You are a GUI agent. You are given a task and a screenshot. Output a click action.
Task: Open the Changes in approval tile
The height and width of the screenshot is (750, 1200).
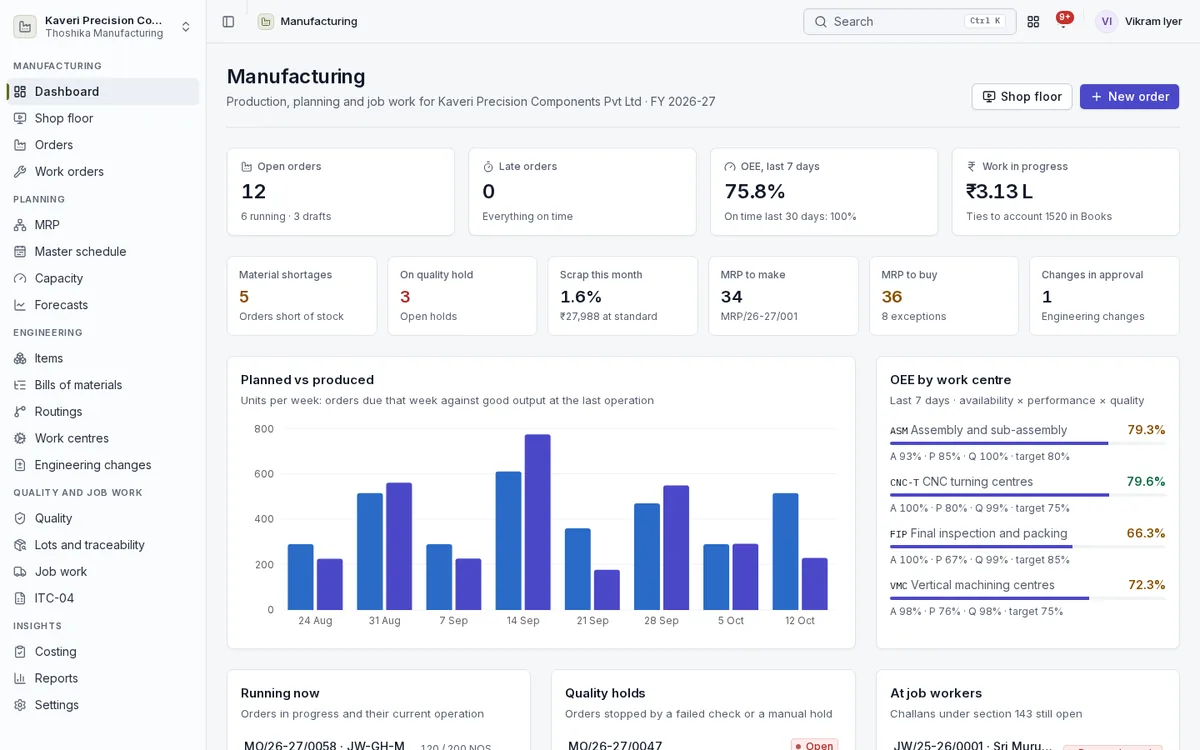point(1104,296)
